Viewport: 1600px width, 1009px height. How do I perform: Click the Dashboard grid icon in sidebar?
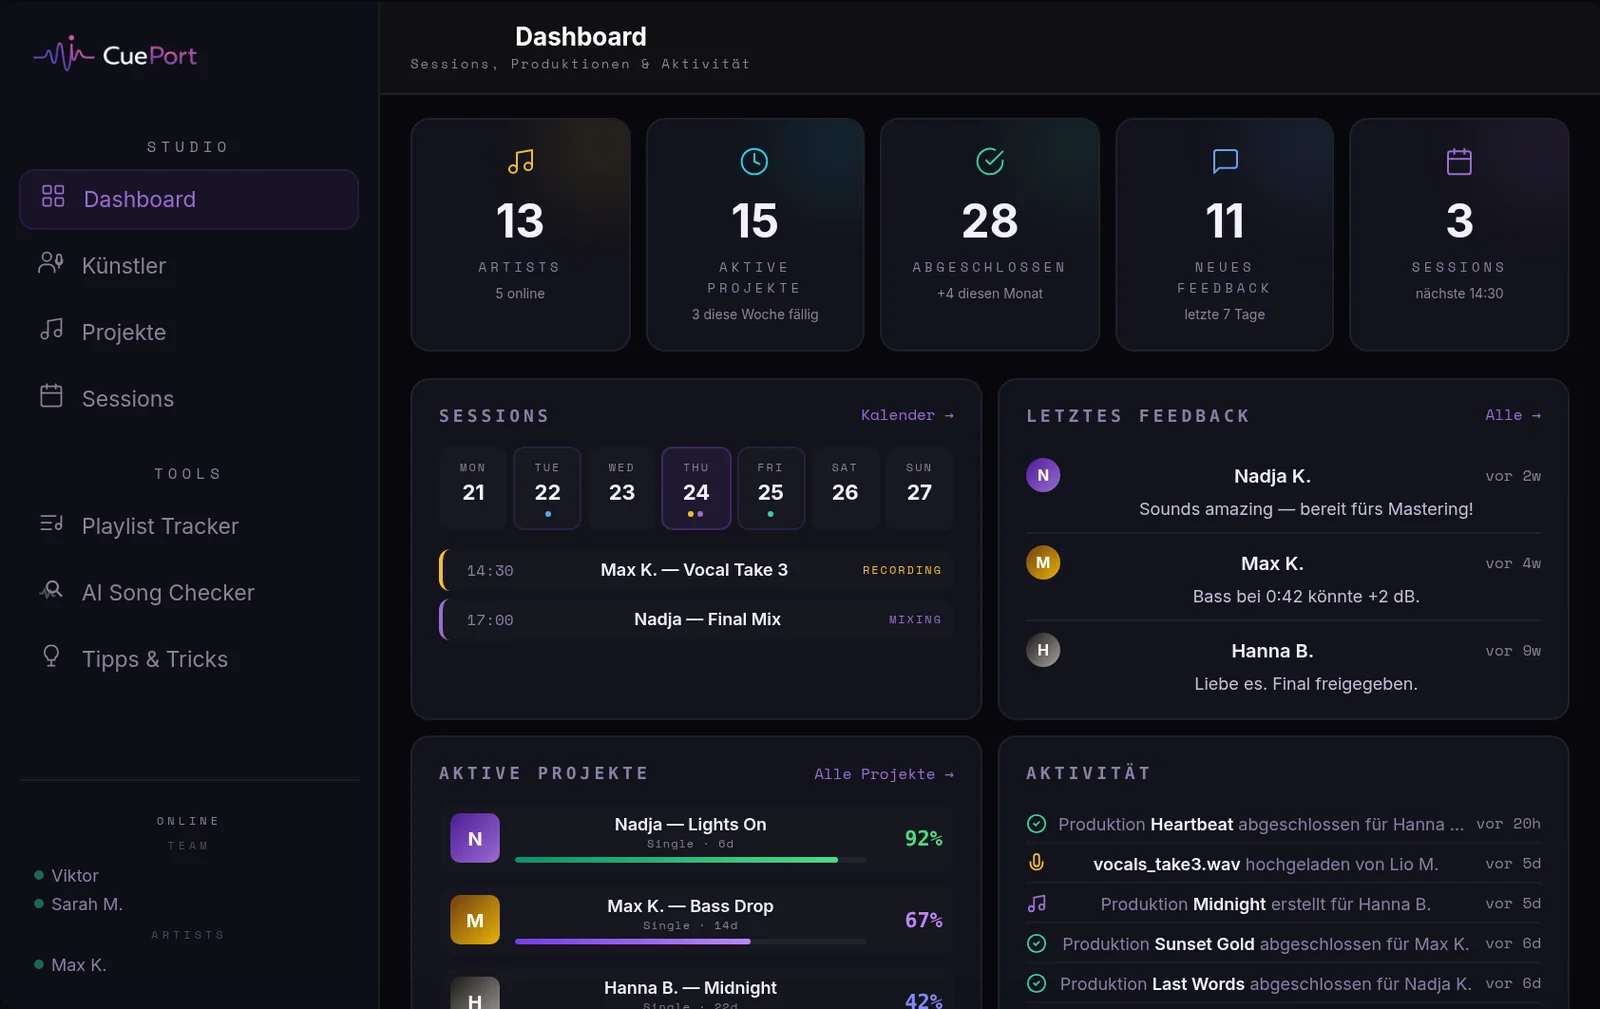coord(53,196)
